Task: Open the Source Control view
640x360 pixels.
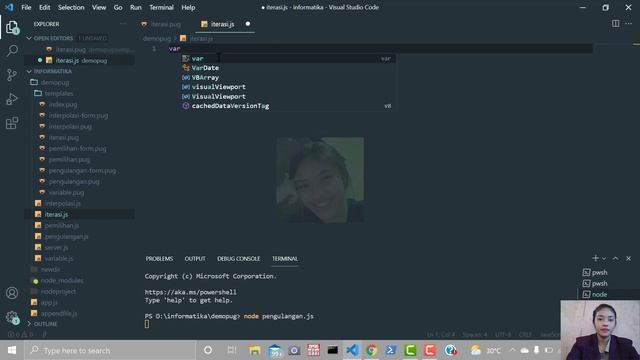Action: [12, 75]
